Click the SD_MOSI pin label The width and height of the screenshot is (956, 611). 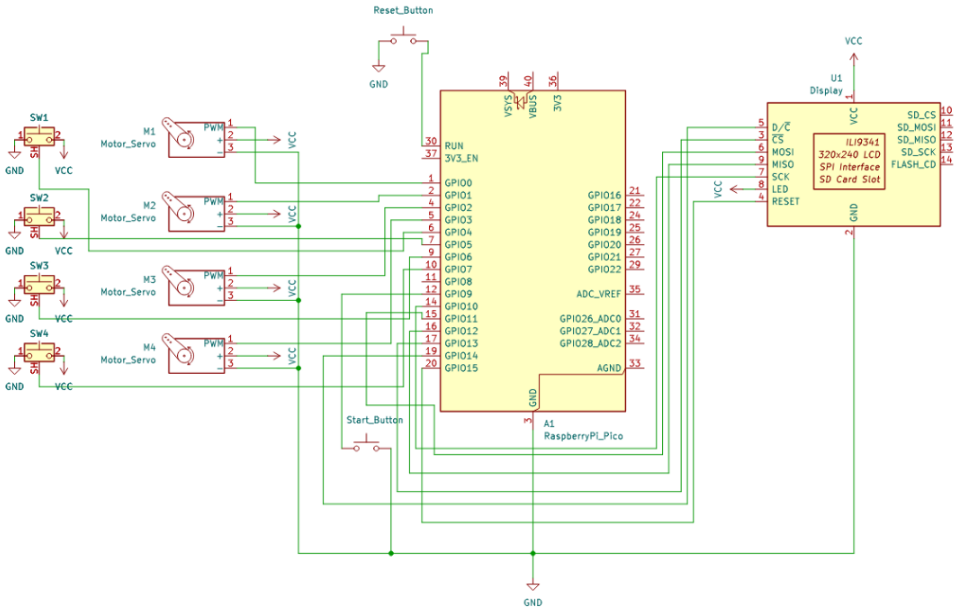click(x=916, y=127)
